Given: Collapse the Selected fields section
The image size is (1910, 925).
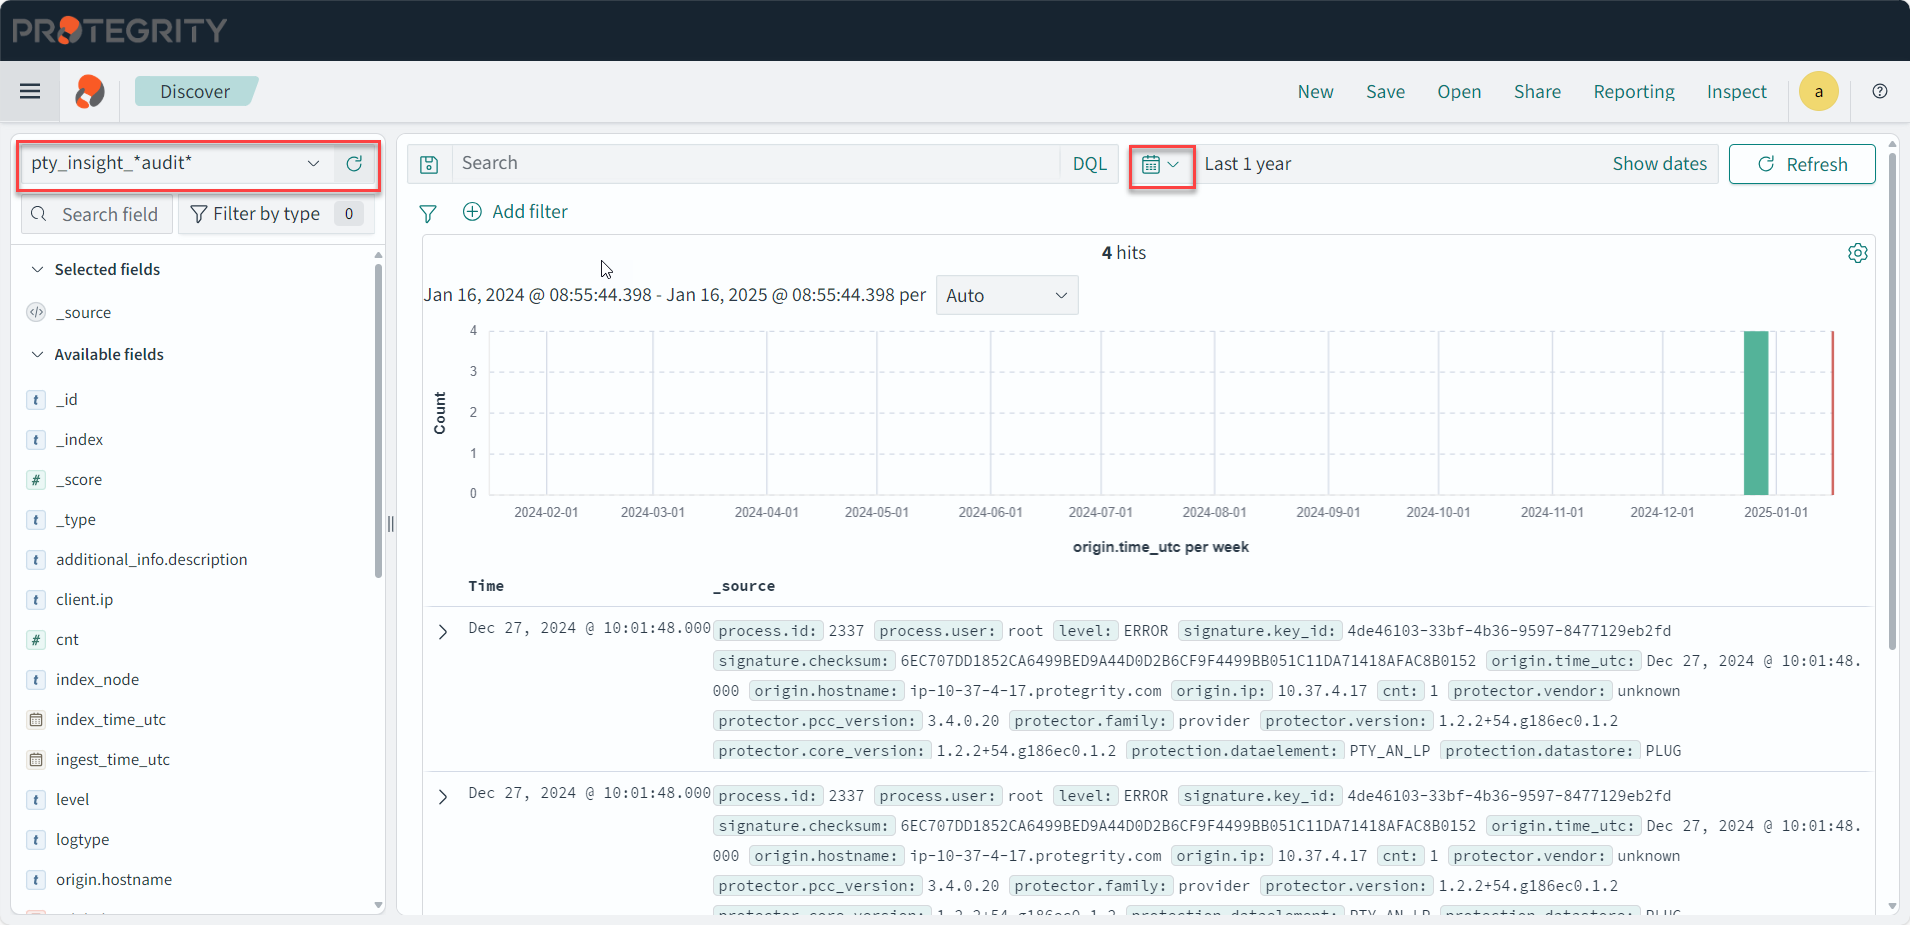Looking at the screenshot, I should pos(38,270).
